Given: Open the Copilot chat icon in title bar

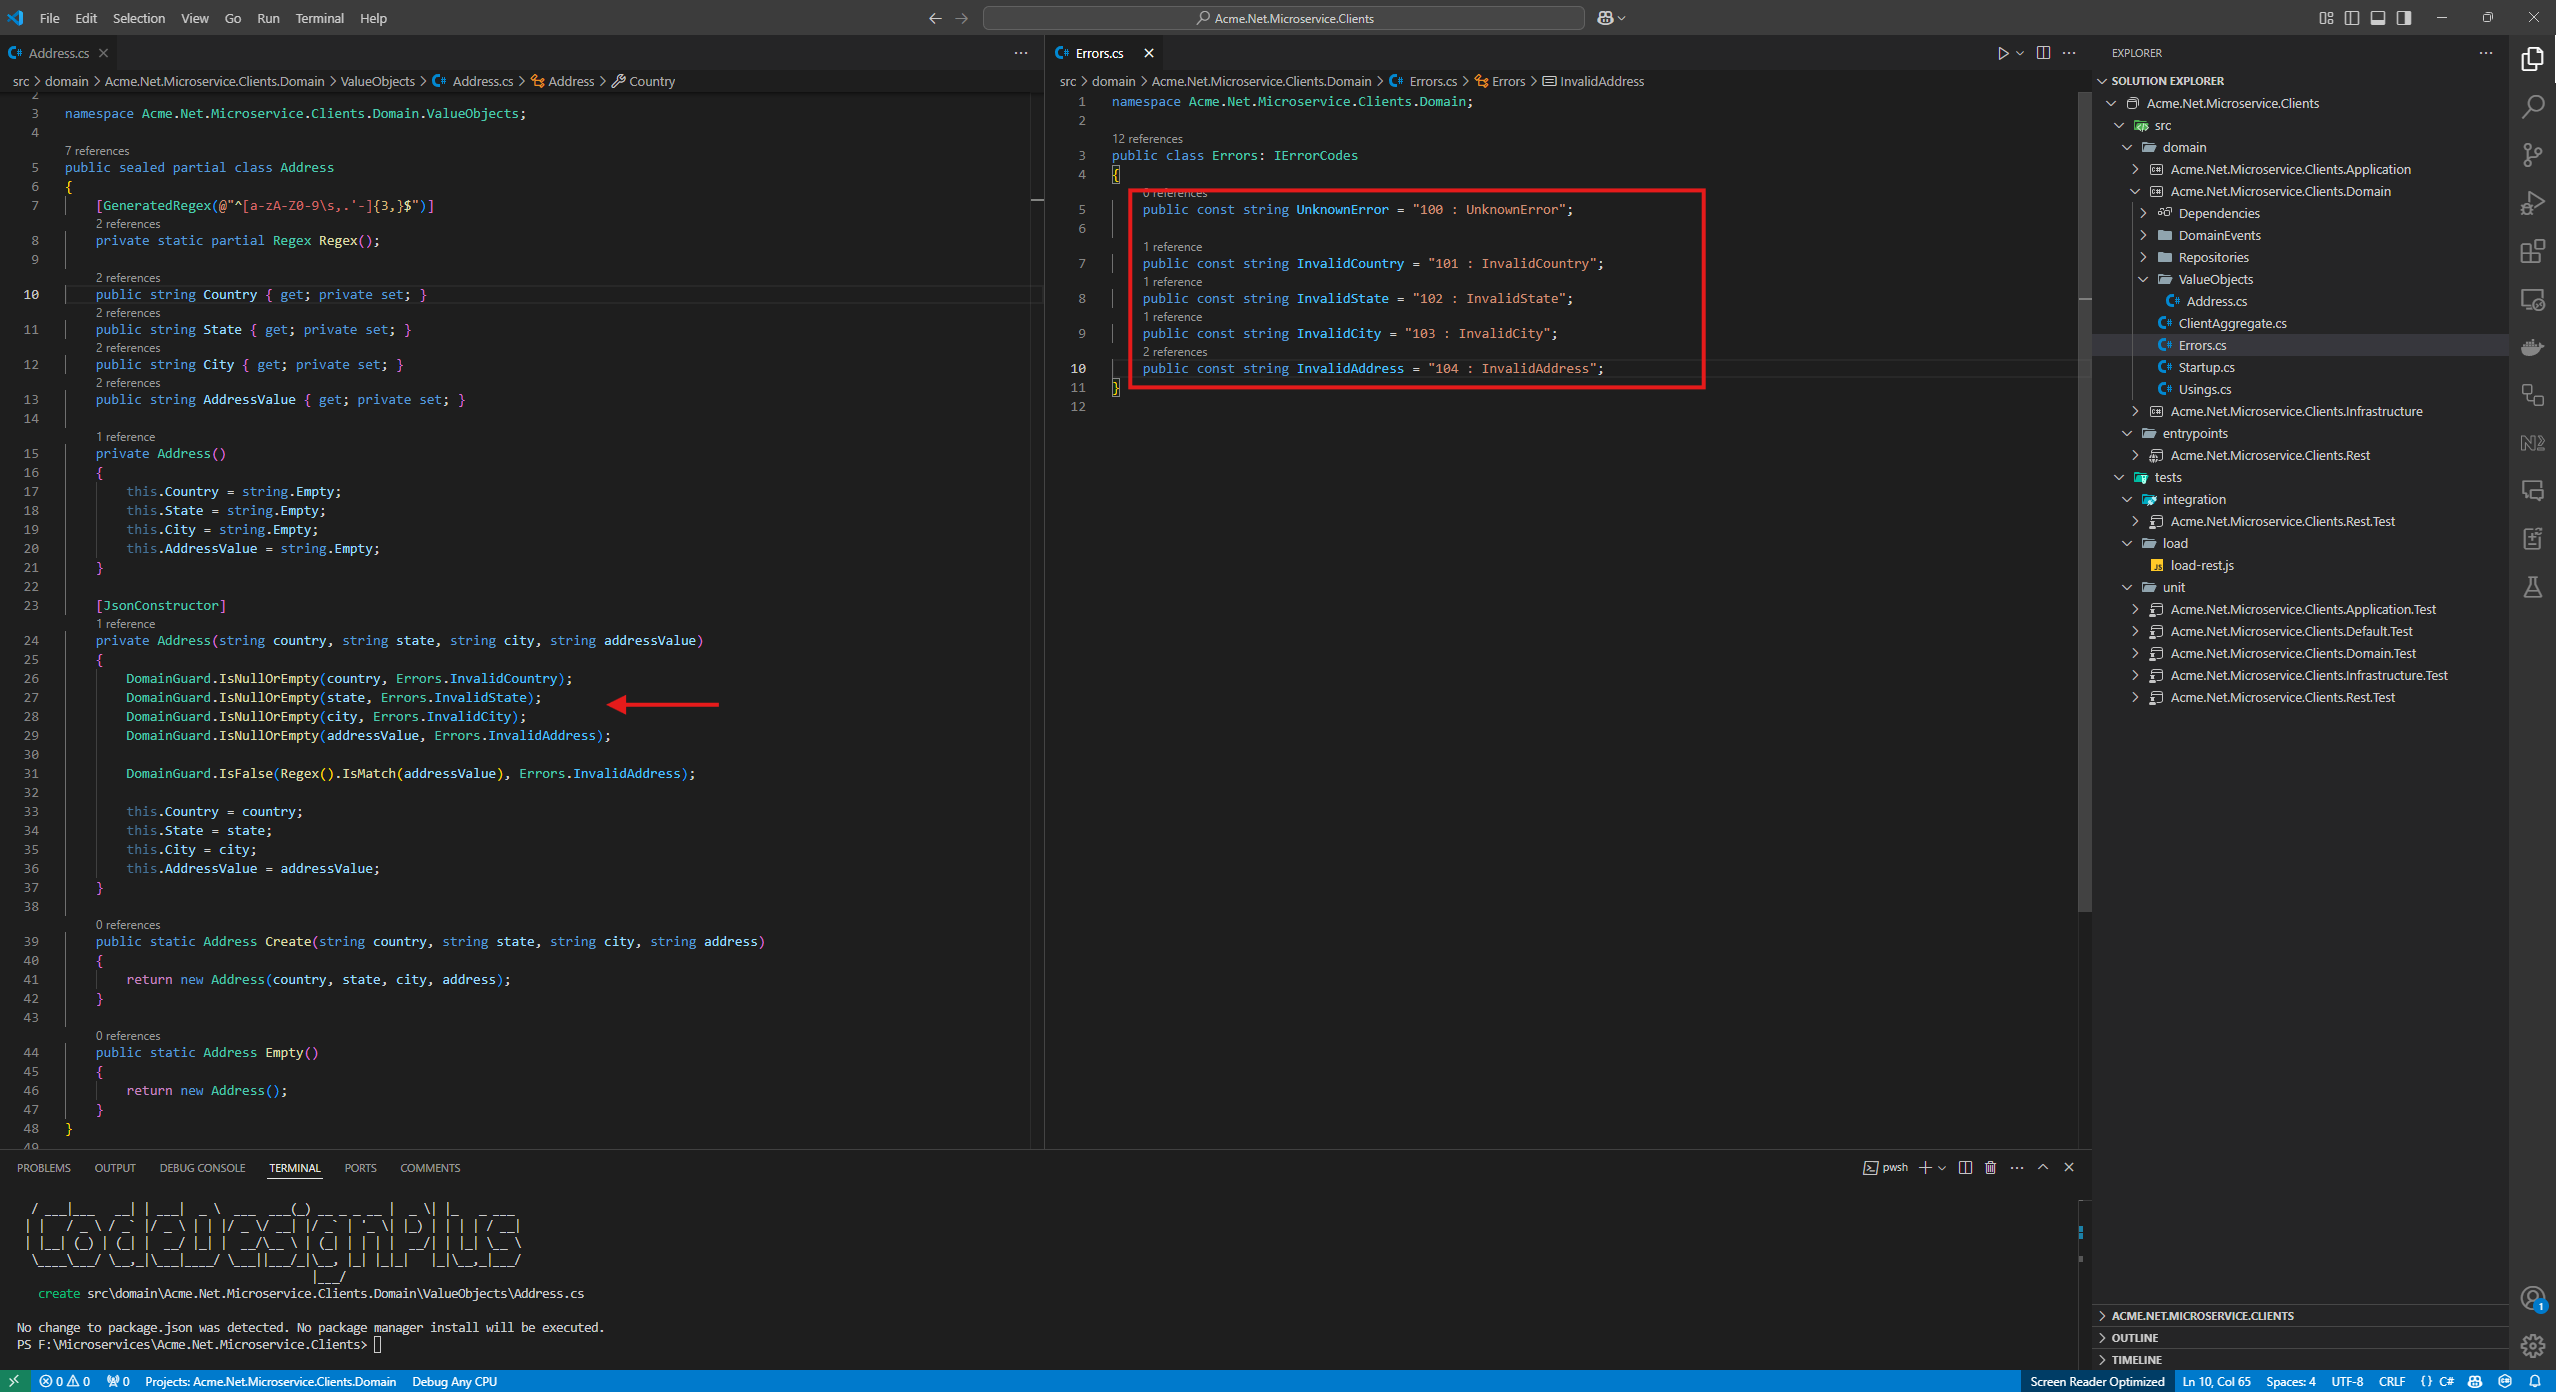Looking at the screenshot, I should point(1605,18).
